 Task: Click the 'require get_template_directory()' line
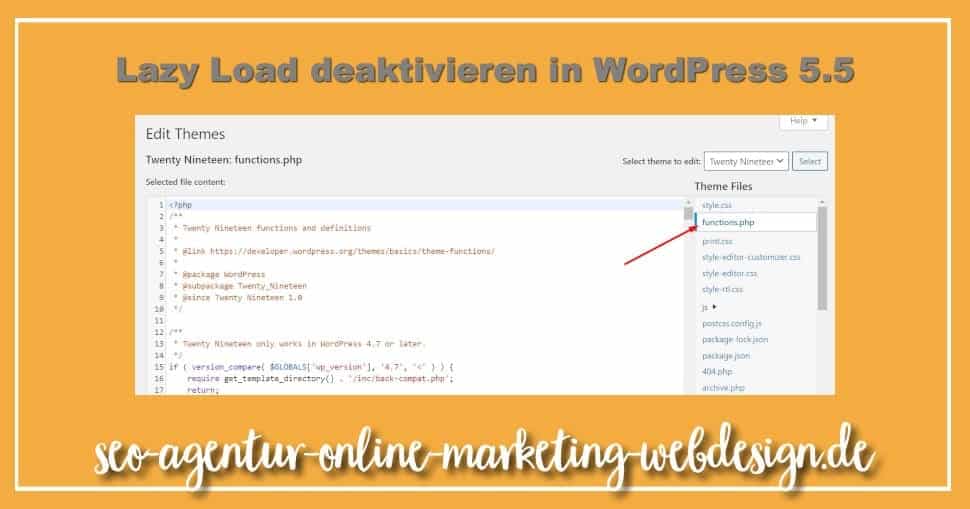point(320,379)
